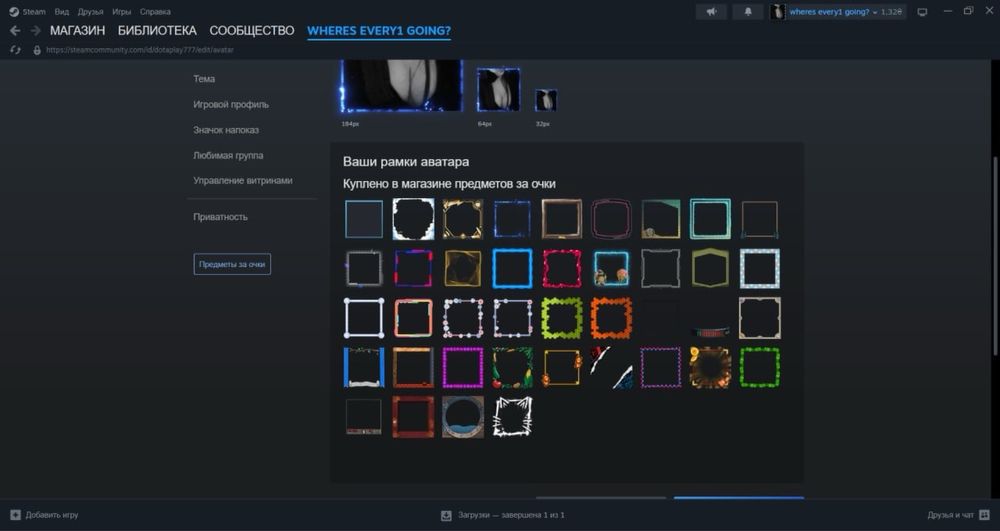Screen dimensions: 1000x531
Task: Select the white square with corner dots frame
Action: [x=364, y=317]
